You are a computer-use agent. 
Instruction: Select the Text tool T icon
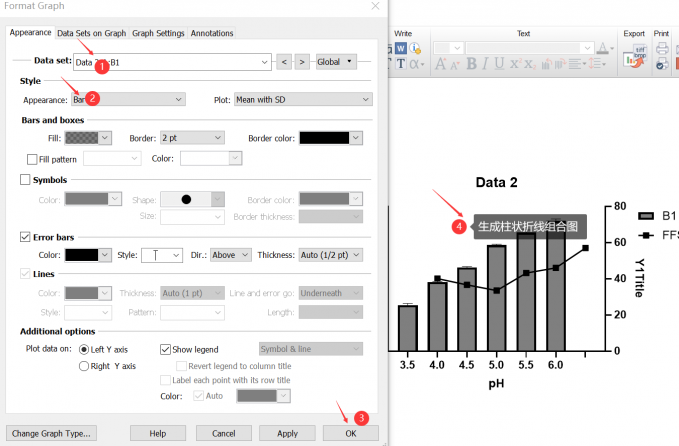(x=401, y=64)
